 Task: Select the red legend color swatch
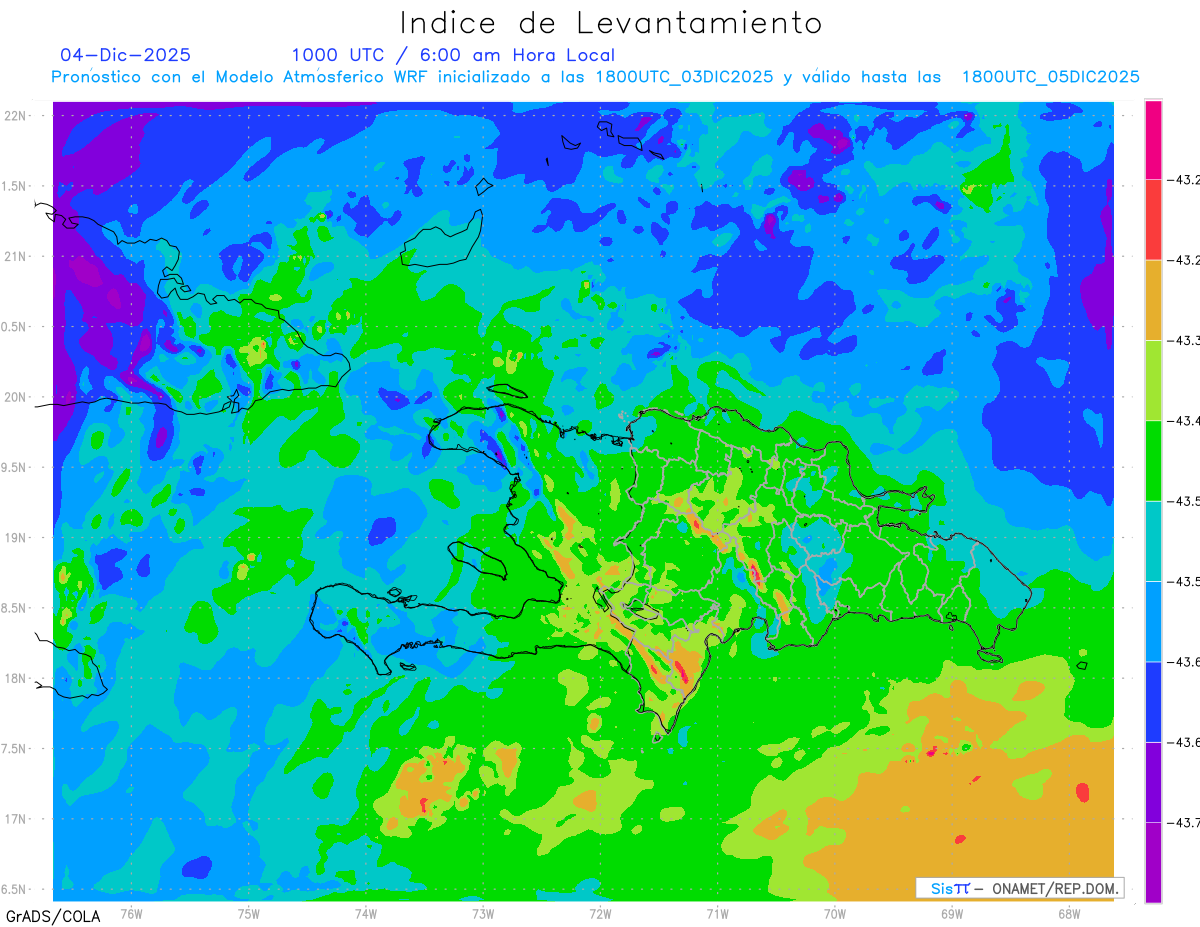1153,220
